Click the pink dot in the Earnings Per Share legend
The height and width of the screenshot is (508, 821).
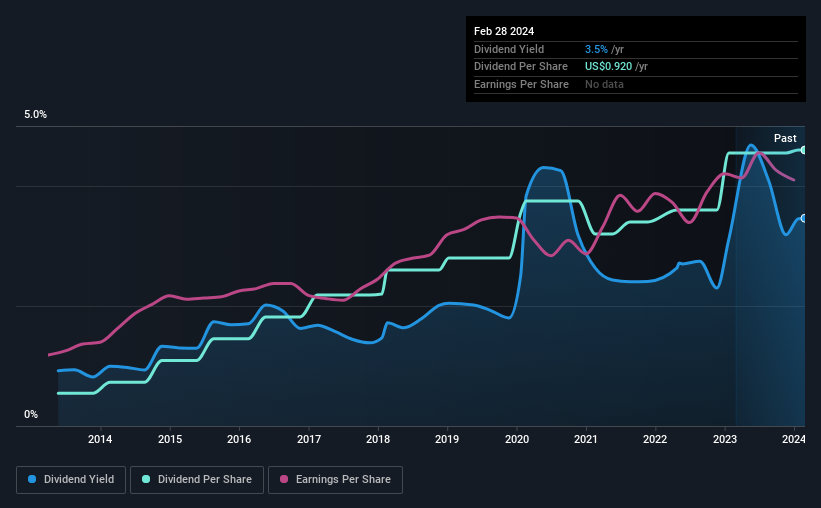pos(284,480)
